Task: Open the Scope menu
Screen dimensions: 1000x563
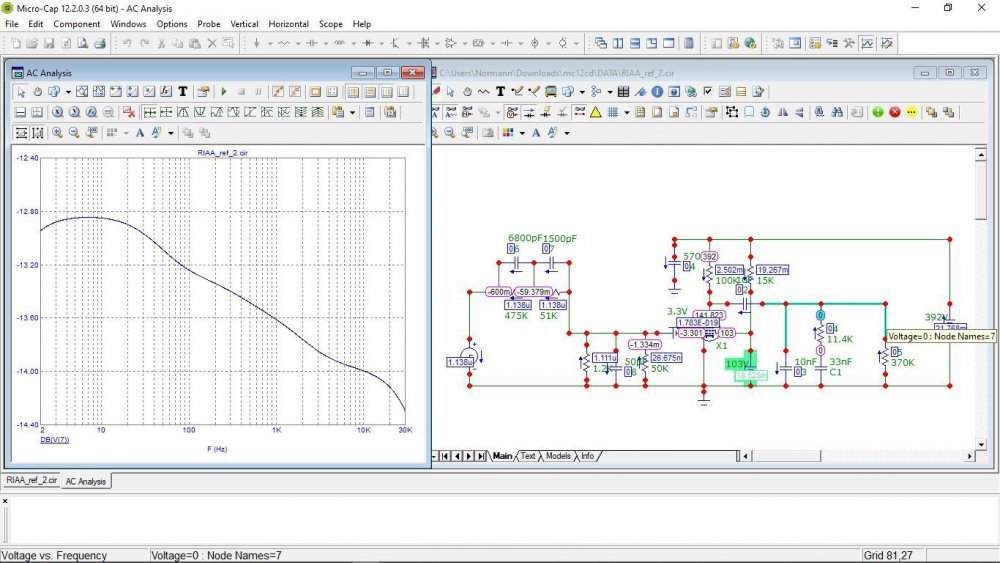Action: tap(330, 23)
